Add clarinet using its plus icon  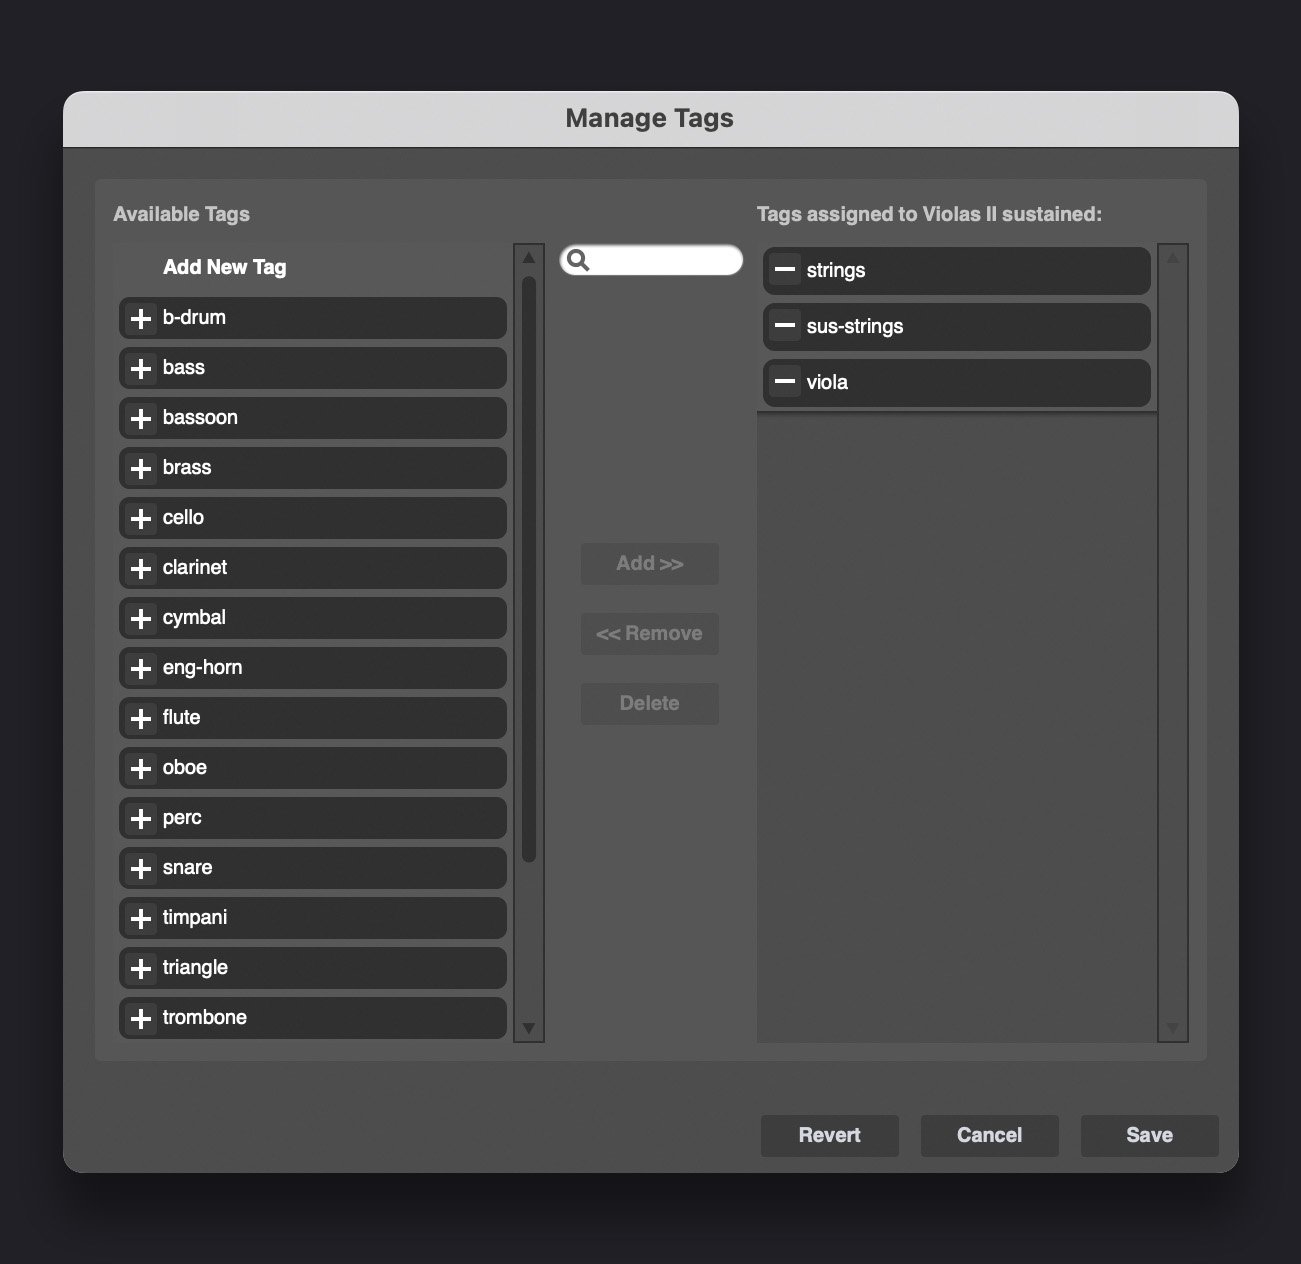pos(141,568)
